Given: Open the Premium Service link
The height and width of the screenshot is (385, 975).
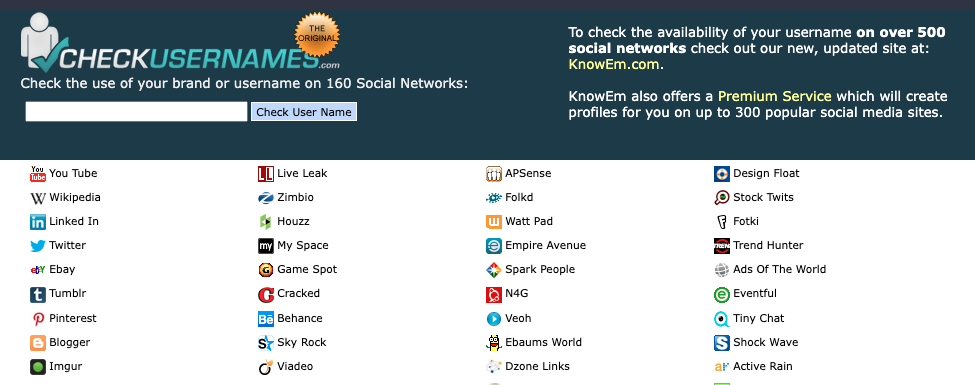Looking at the screenshot, I should click(x=775, y=96).
